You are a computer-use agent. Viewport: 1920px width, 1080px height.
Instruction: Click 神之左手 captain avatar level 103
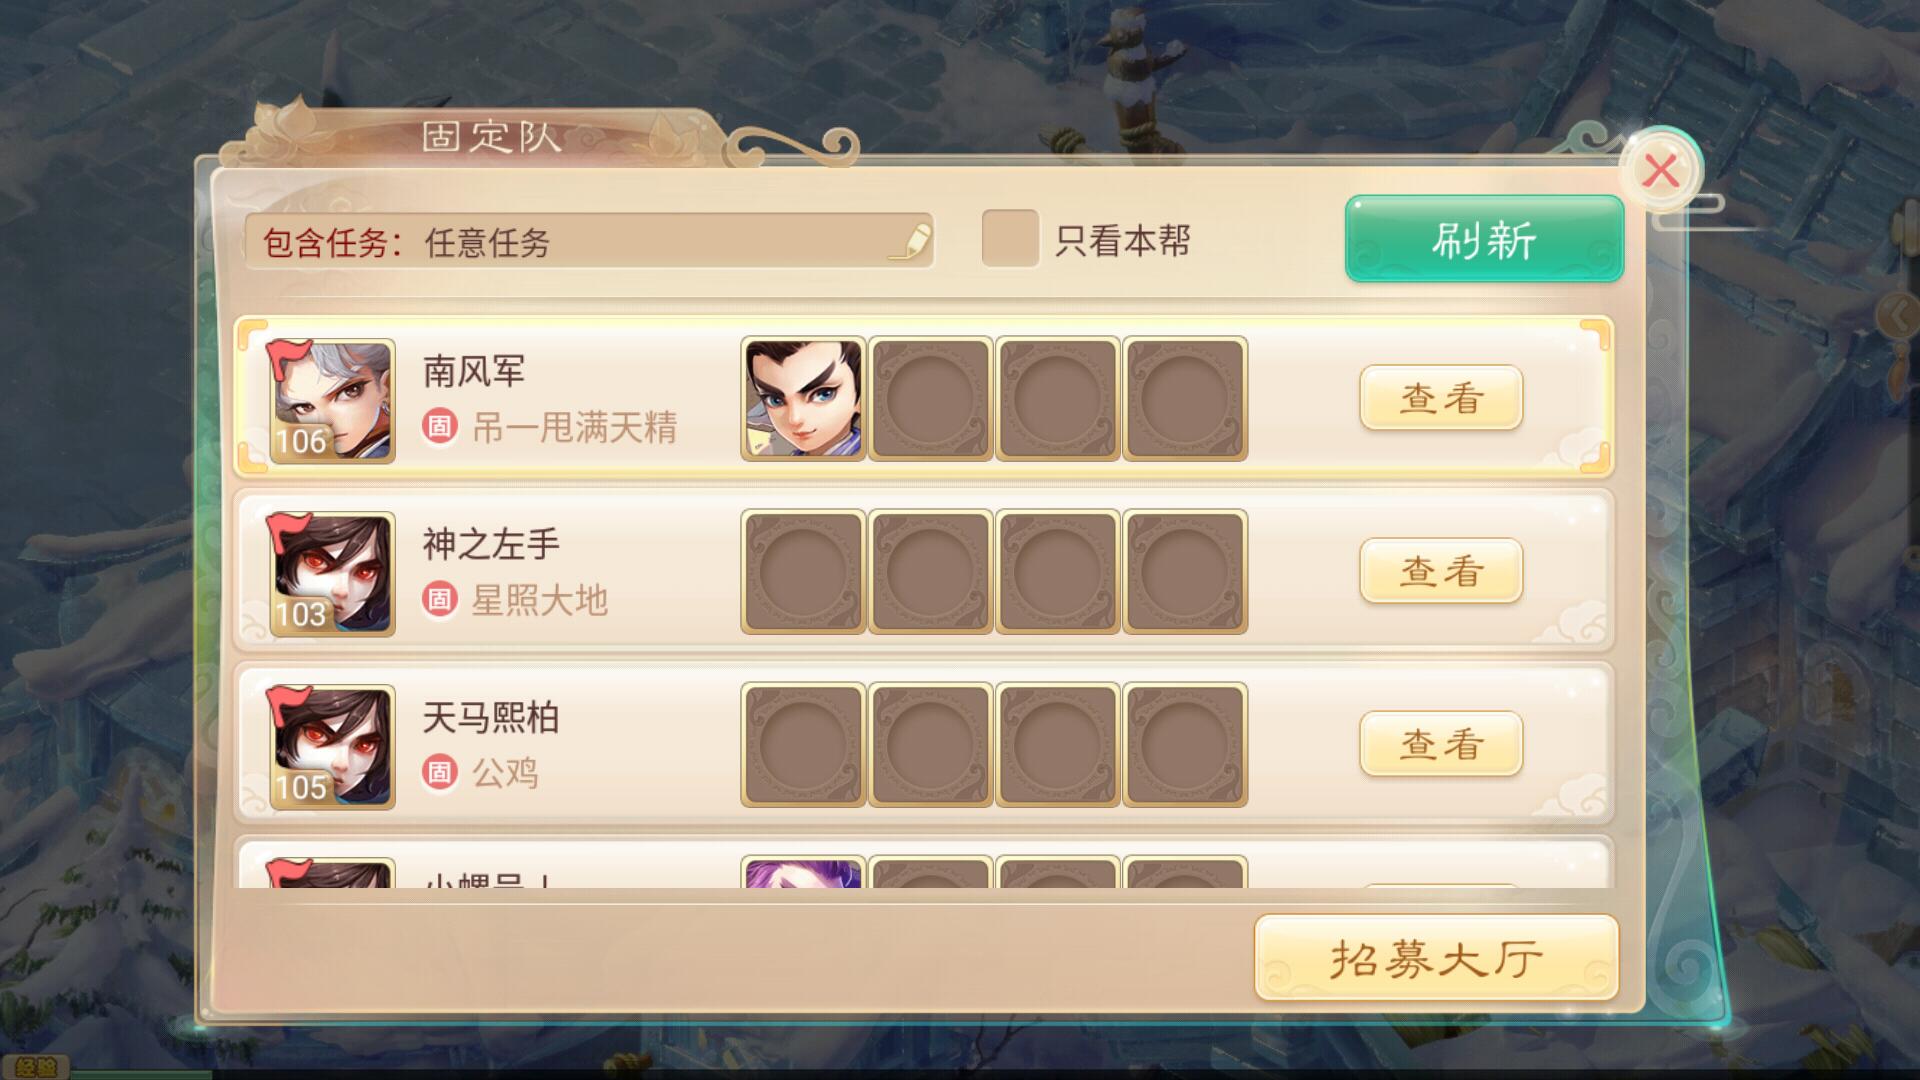pos(332,573)
